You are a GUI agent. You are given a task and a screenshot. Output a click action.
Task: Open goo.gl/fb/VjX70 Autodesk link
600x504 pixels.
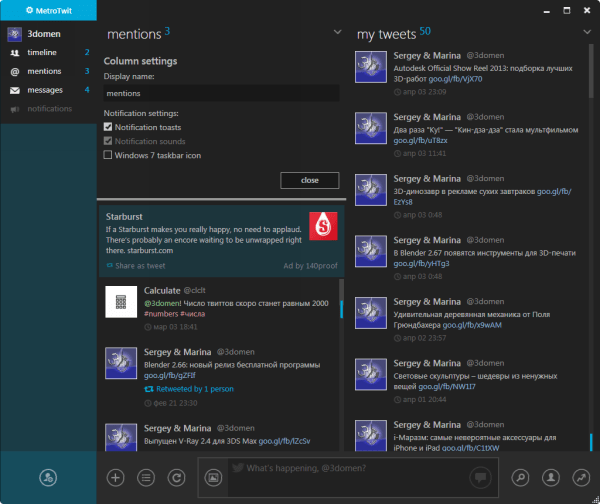[455, 79]
